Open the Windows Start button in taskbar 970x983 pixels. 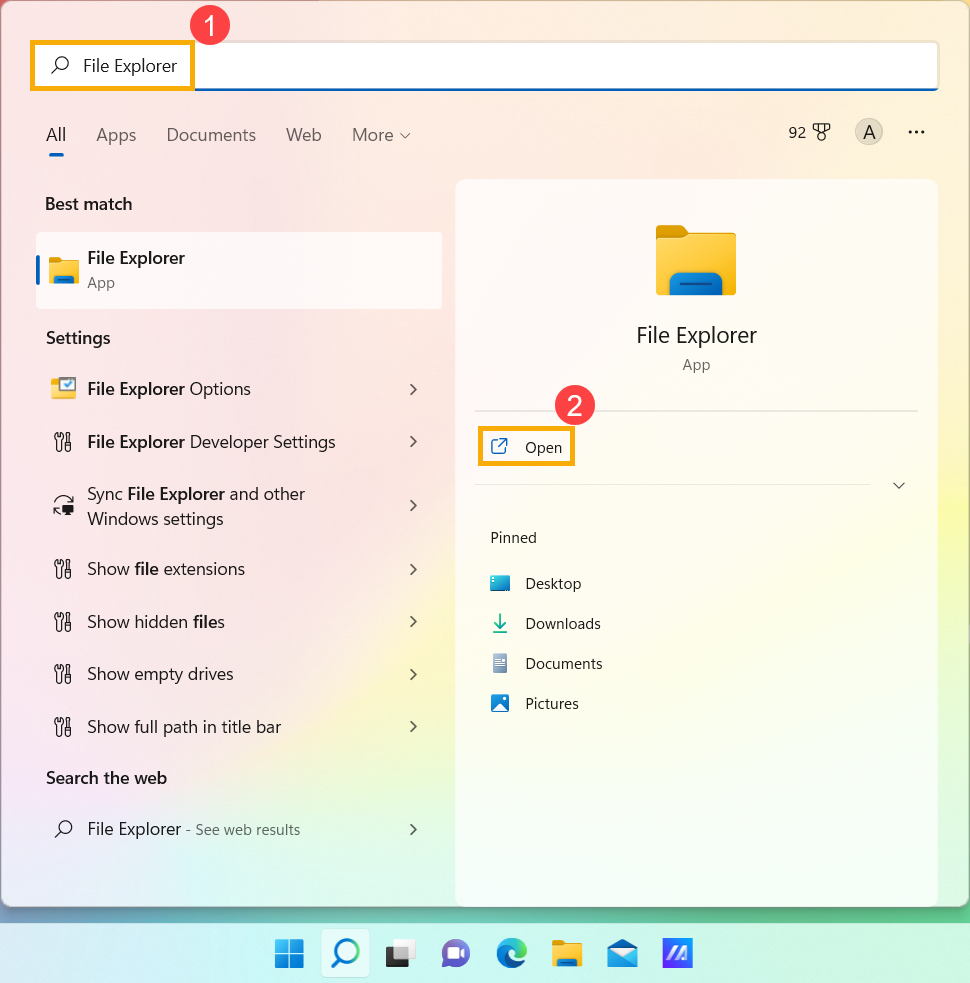tap(289, 954)
